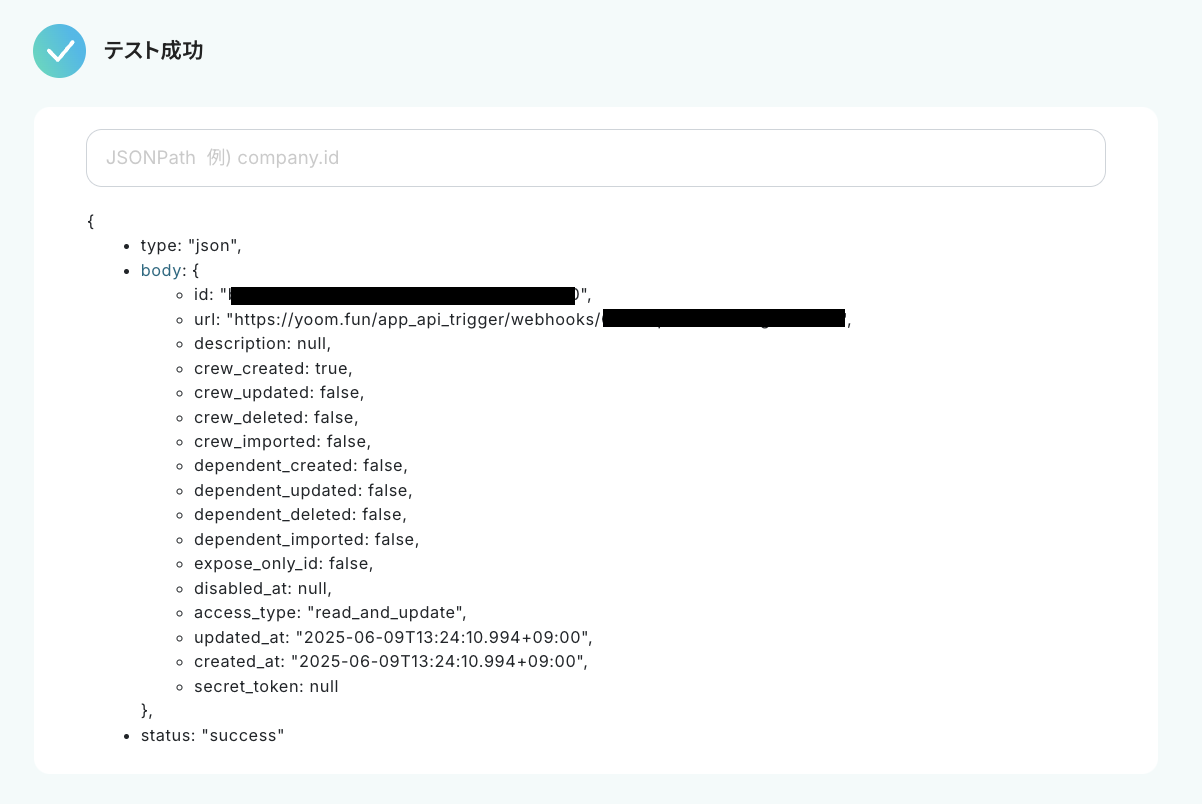The height and width of the screenshot is (804, 1202).
Task: Click the dependent_created: false entry
Action: point(301,465)
